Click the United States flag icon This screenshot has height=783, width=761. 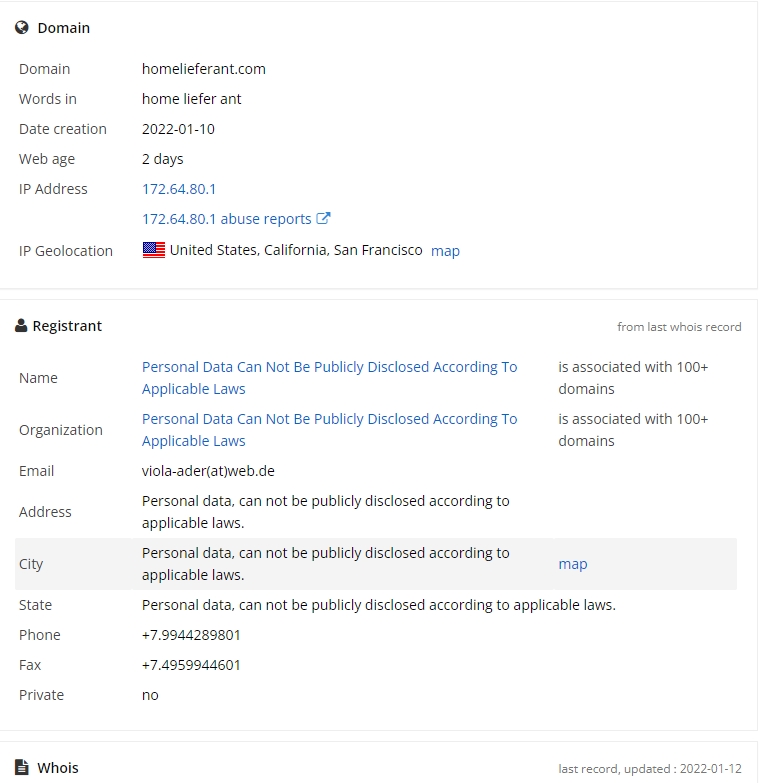154,250
